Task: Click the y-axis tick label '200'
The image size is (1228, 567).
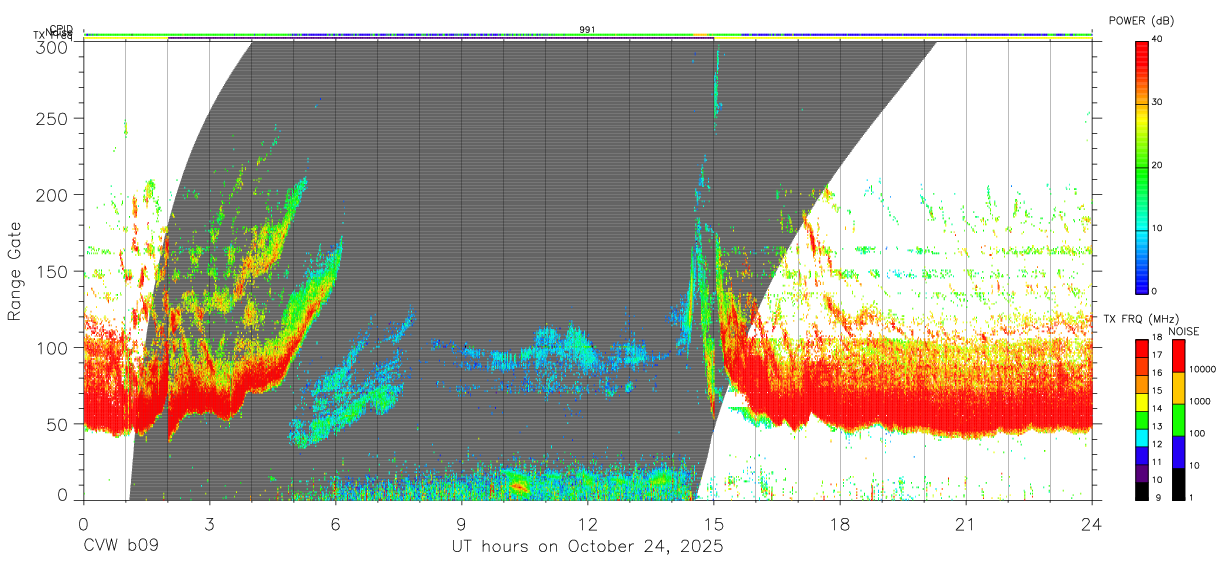Action: pos(52,195)
